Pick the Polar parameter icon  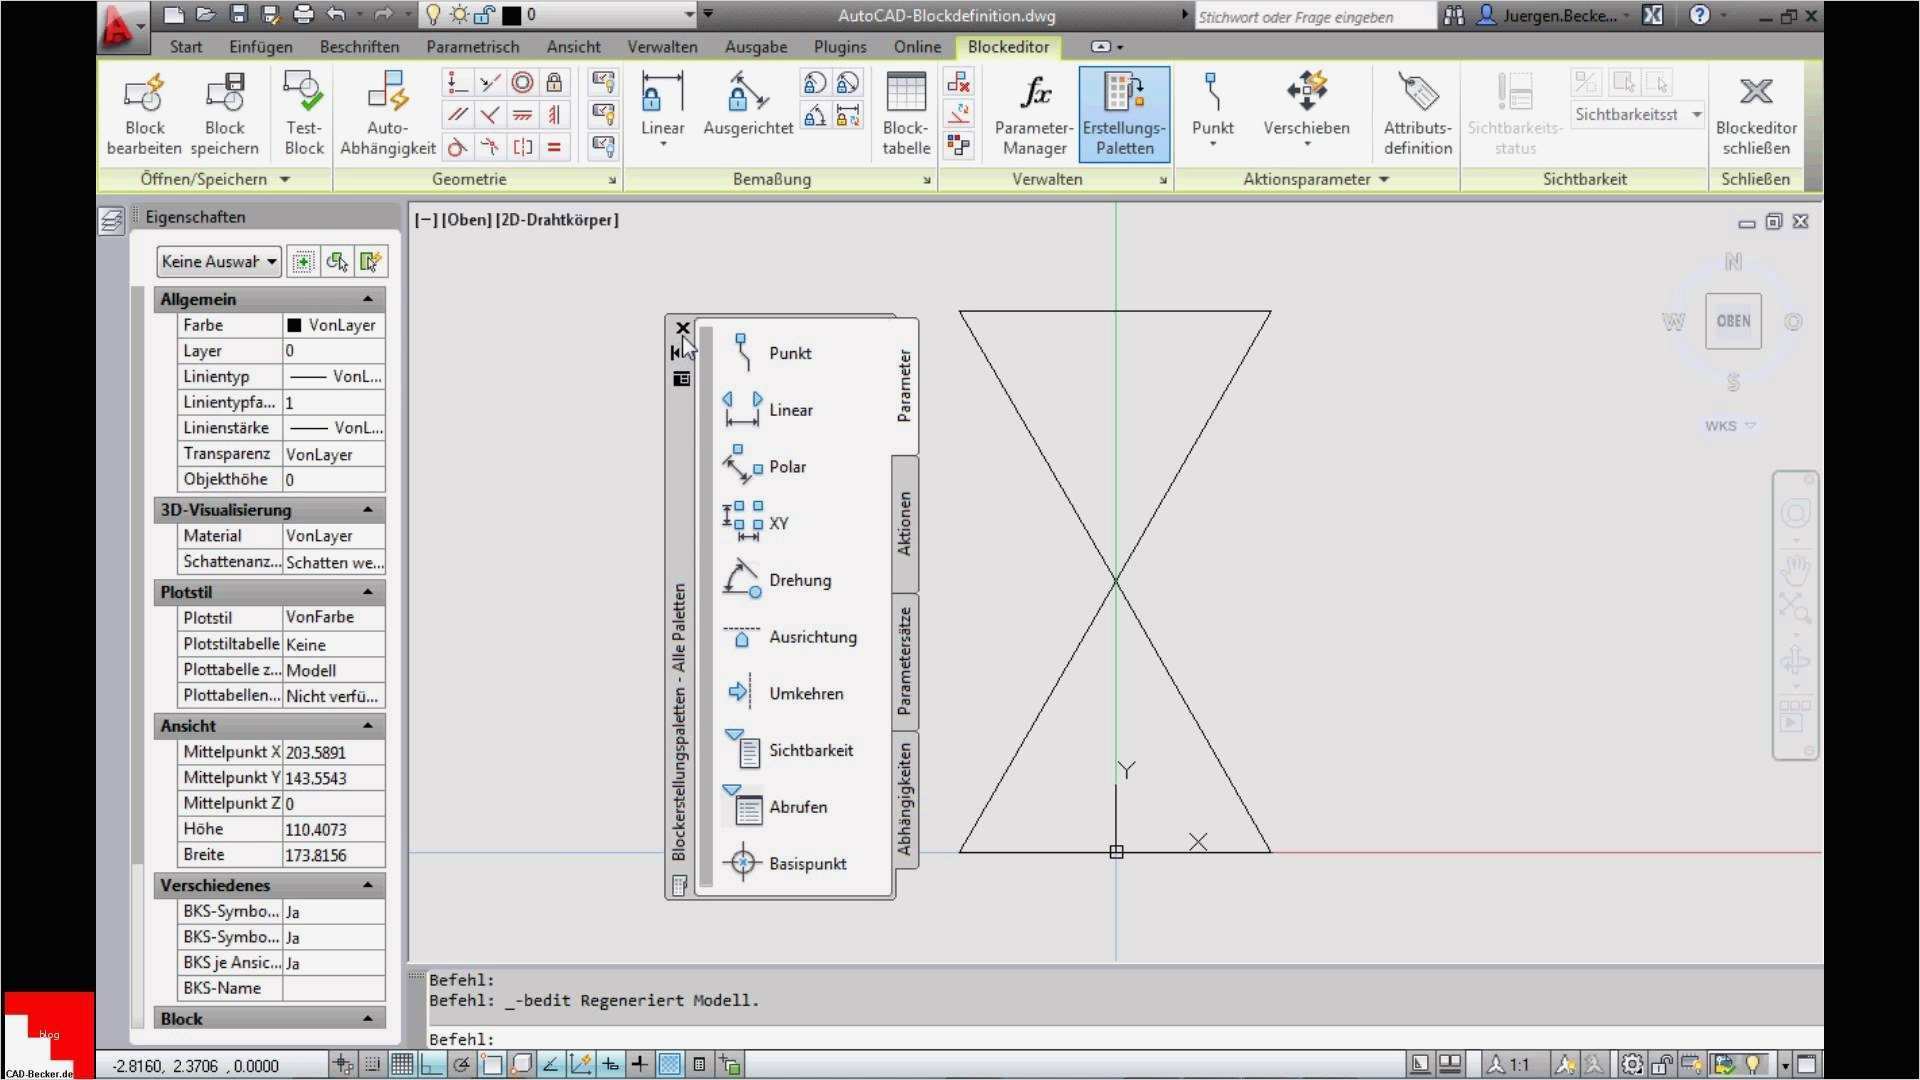(741, 466)
